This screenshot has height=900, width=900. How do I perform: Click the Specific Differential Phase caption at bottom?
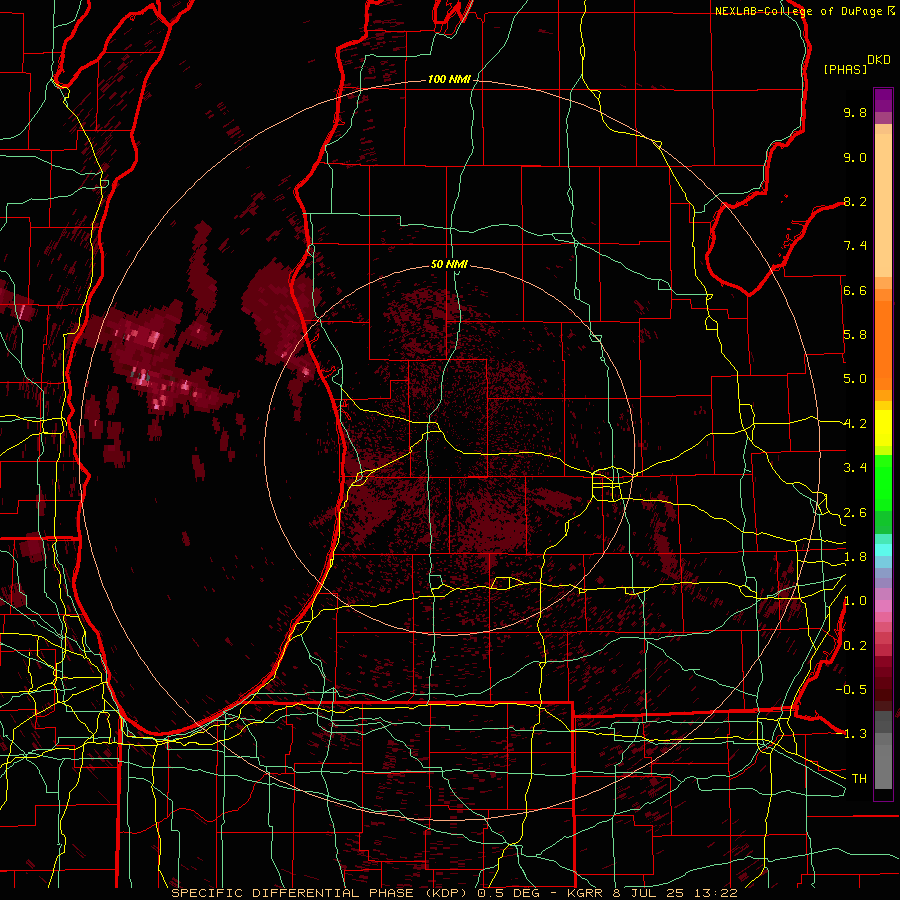(x=454, y=893)
